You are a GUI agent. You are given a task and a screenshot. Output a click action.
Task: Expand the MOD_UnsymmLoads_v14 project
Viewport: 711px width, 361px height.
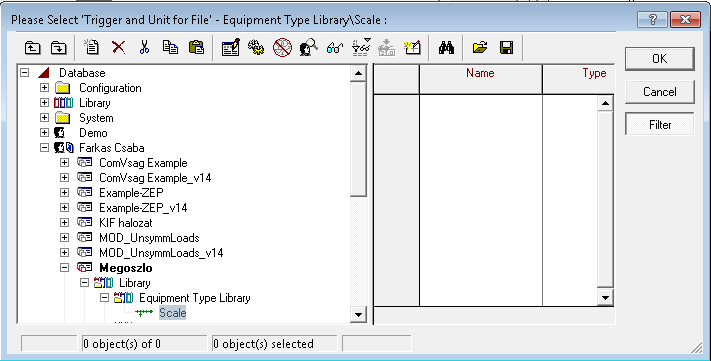click(64, 253)
